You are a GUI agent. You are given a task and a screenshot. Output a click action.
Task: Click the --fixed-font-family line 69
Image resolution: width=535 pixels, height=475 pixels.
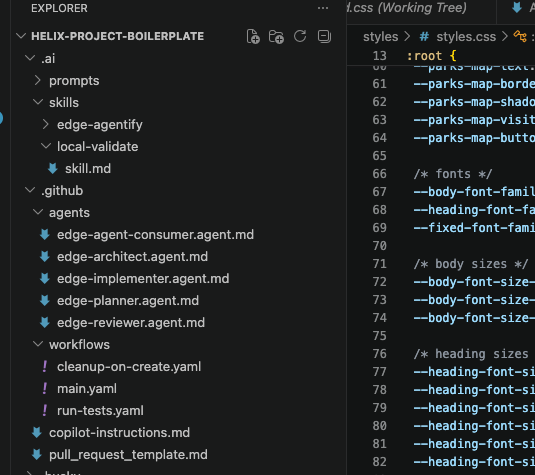point(474,228)
